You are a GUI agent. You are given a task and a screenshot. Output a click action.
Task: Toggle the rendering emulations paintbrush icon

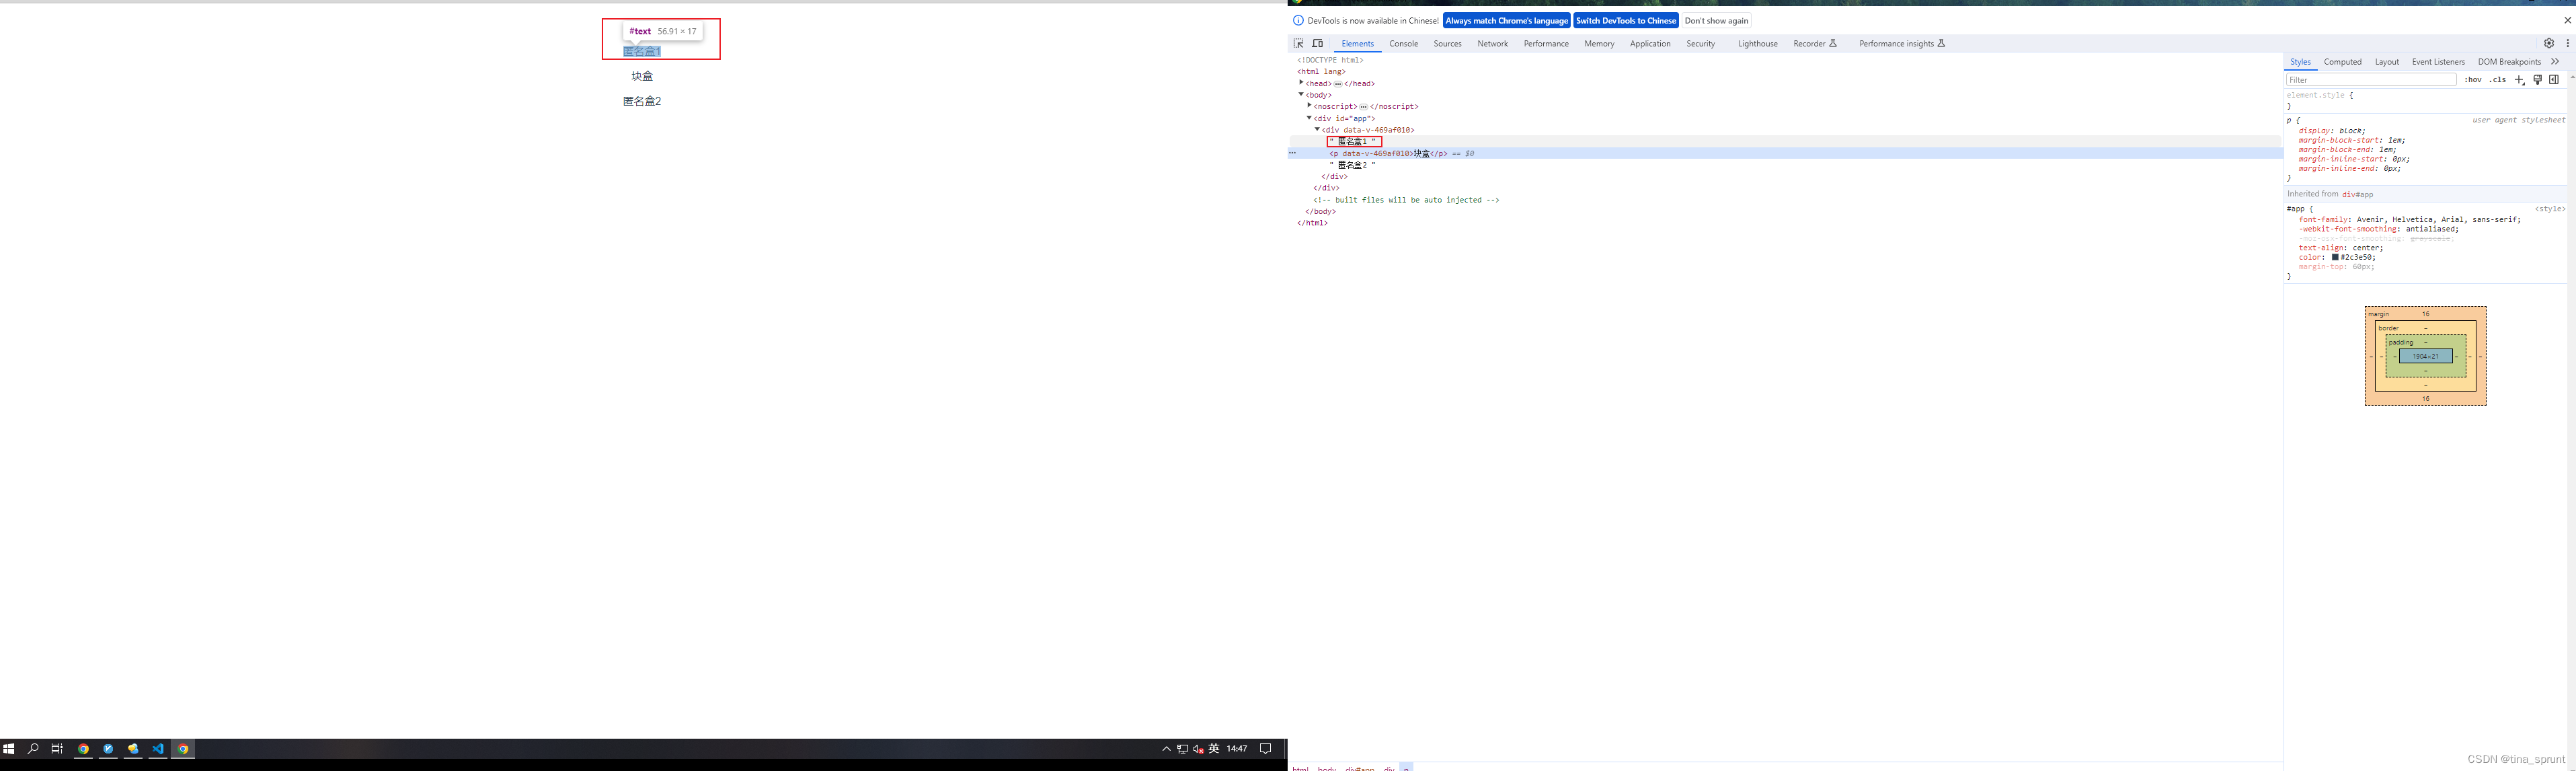[x=2537, y=80]
